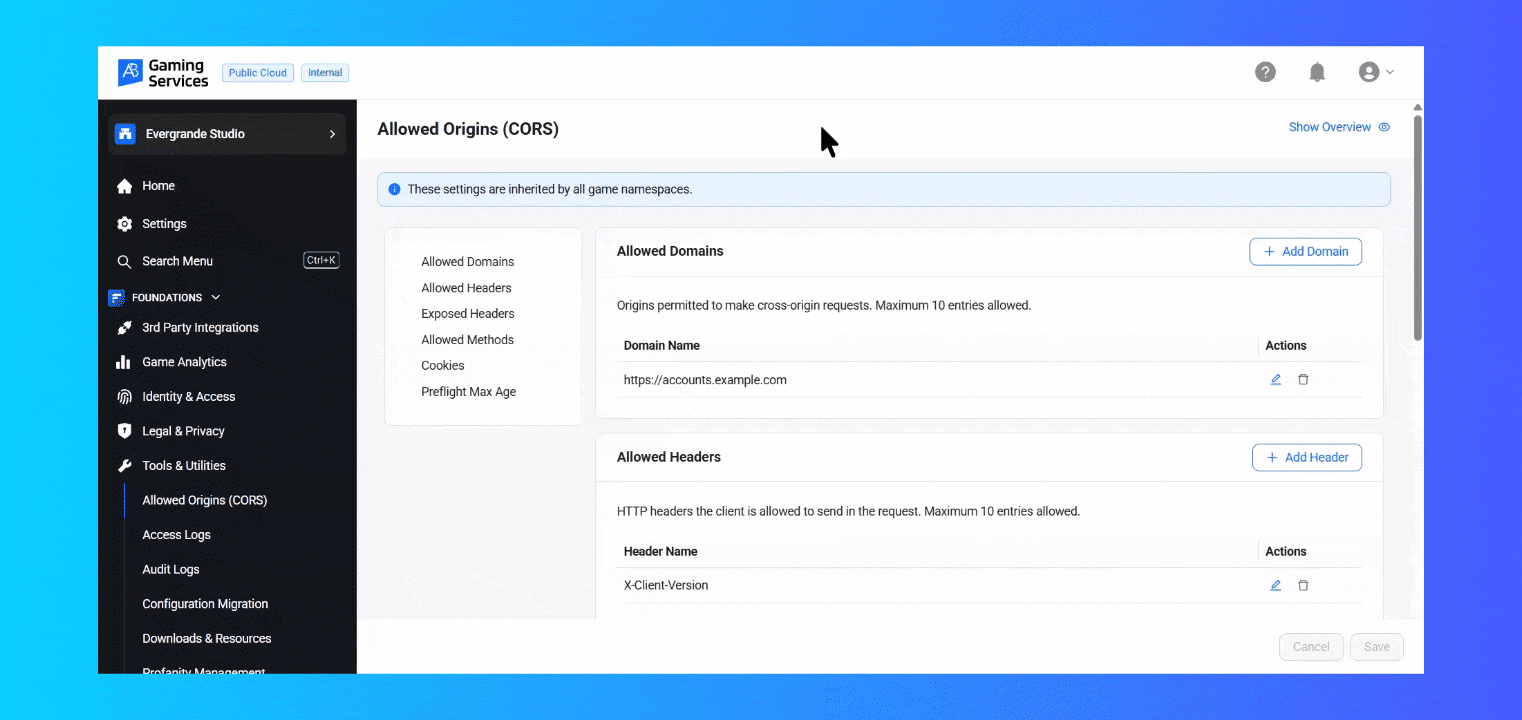The image size is (1522, 720).
Task: Click the info icon in the banner
Action: (x=394, y=189)
